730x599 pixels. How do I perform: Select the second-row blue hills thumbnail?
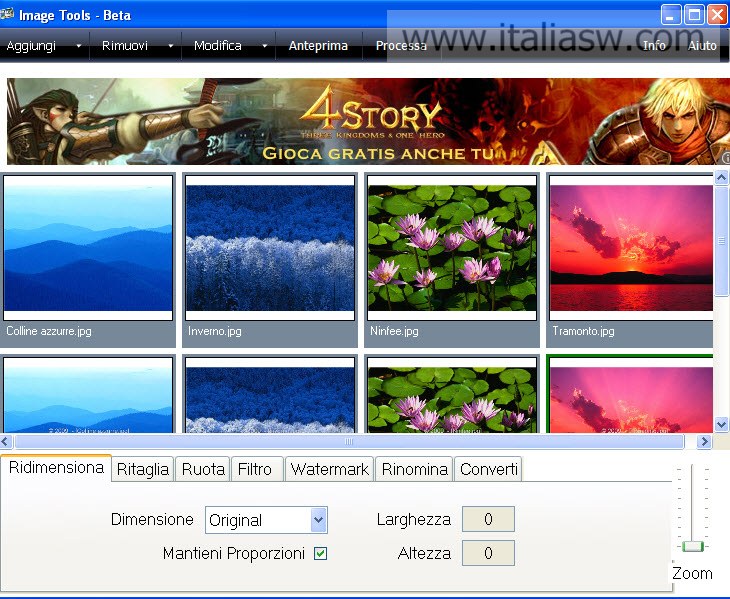tap(88, 396)
